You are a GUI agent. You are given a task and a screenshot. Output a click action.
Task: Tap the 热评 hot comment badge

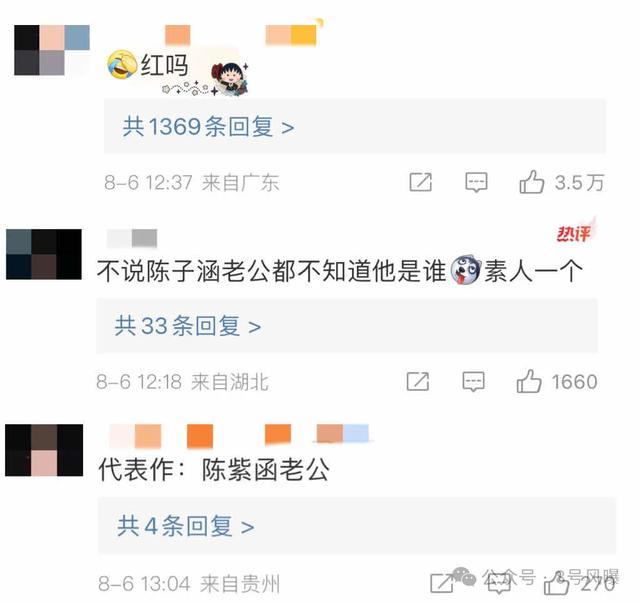pos(576,231)
